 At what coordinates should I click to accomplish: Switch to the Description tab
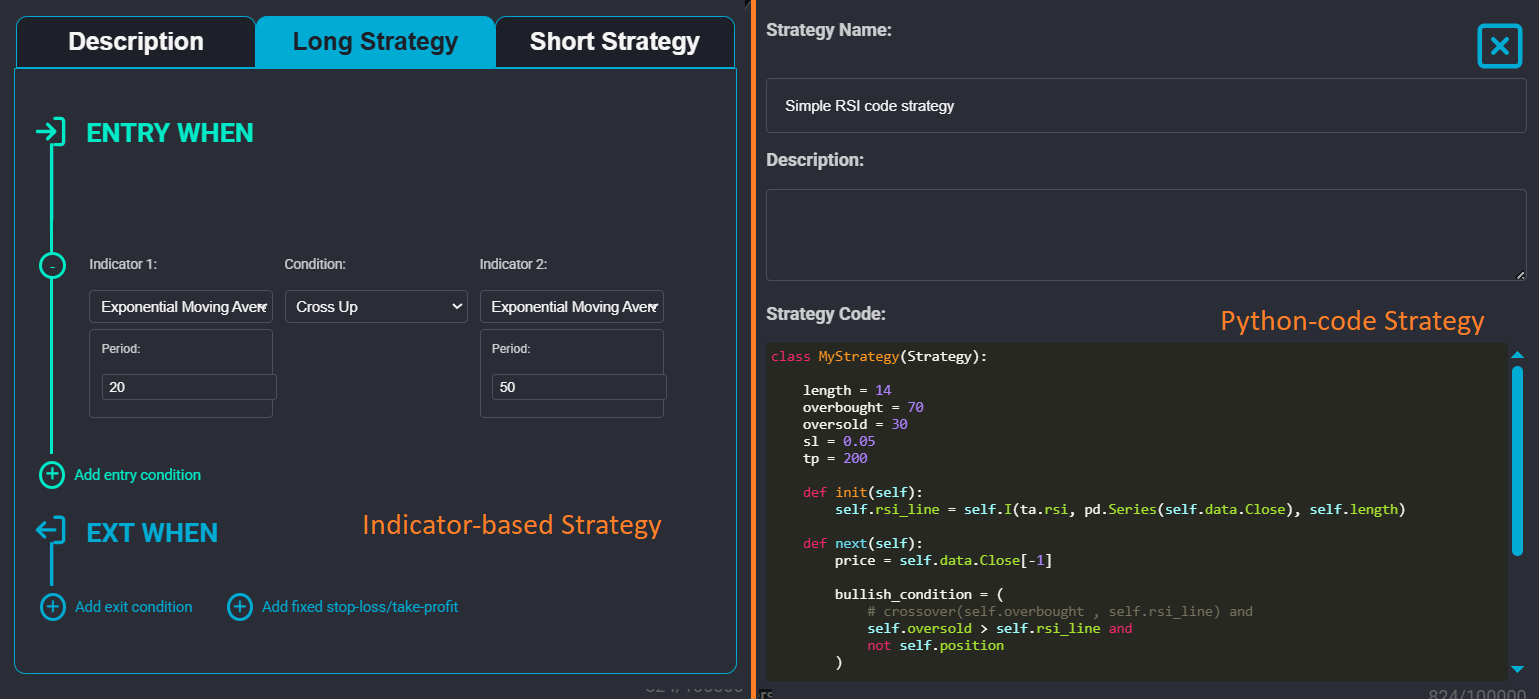(136, 42)
